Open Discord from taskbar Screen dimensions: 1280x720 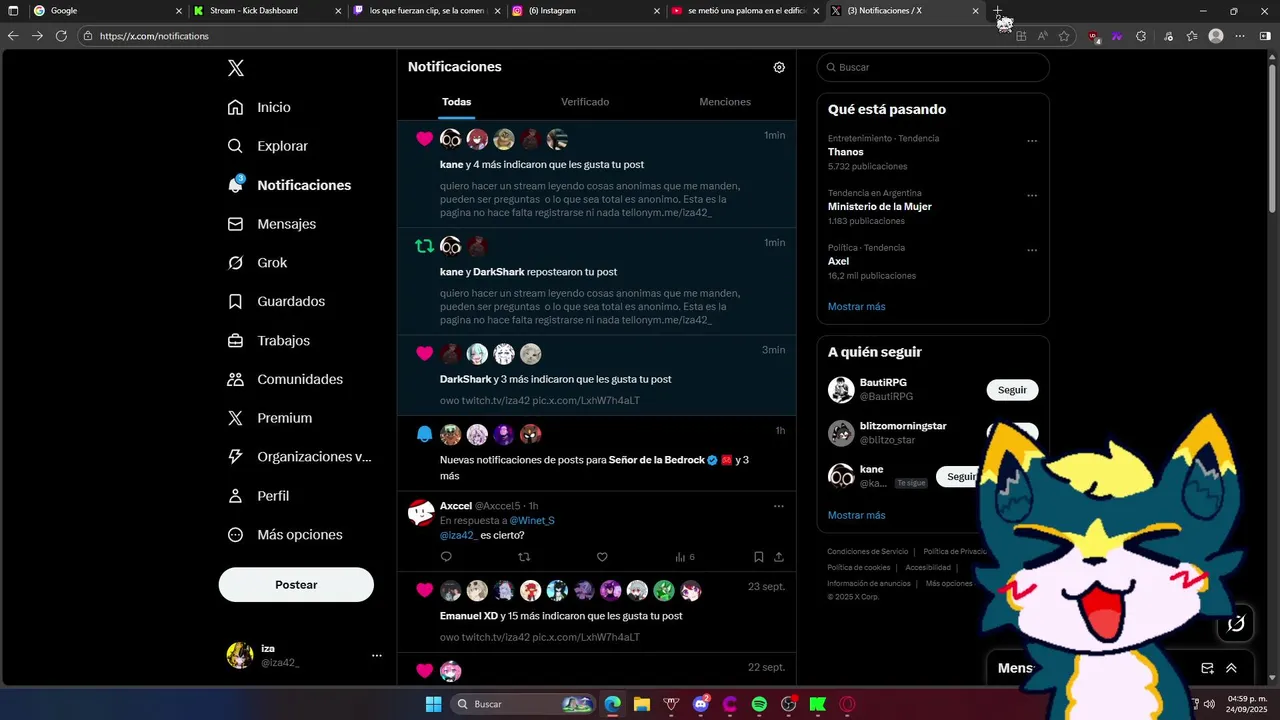click(701, 704)
